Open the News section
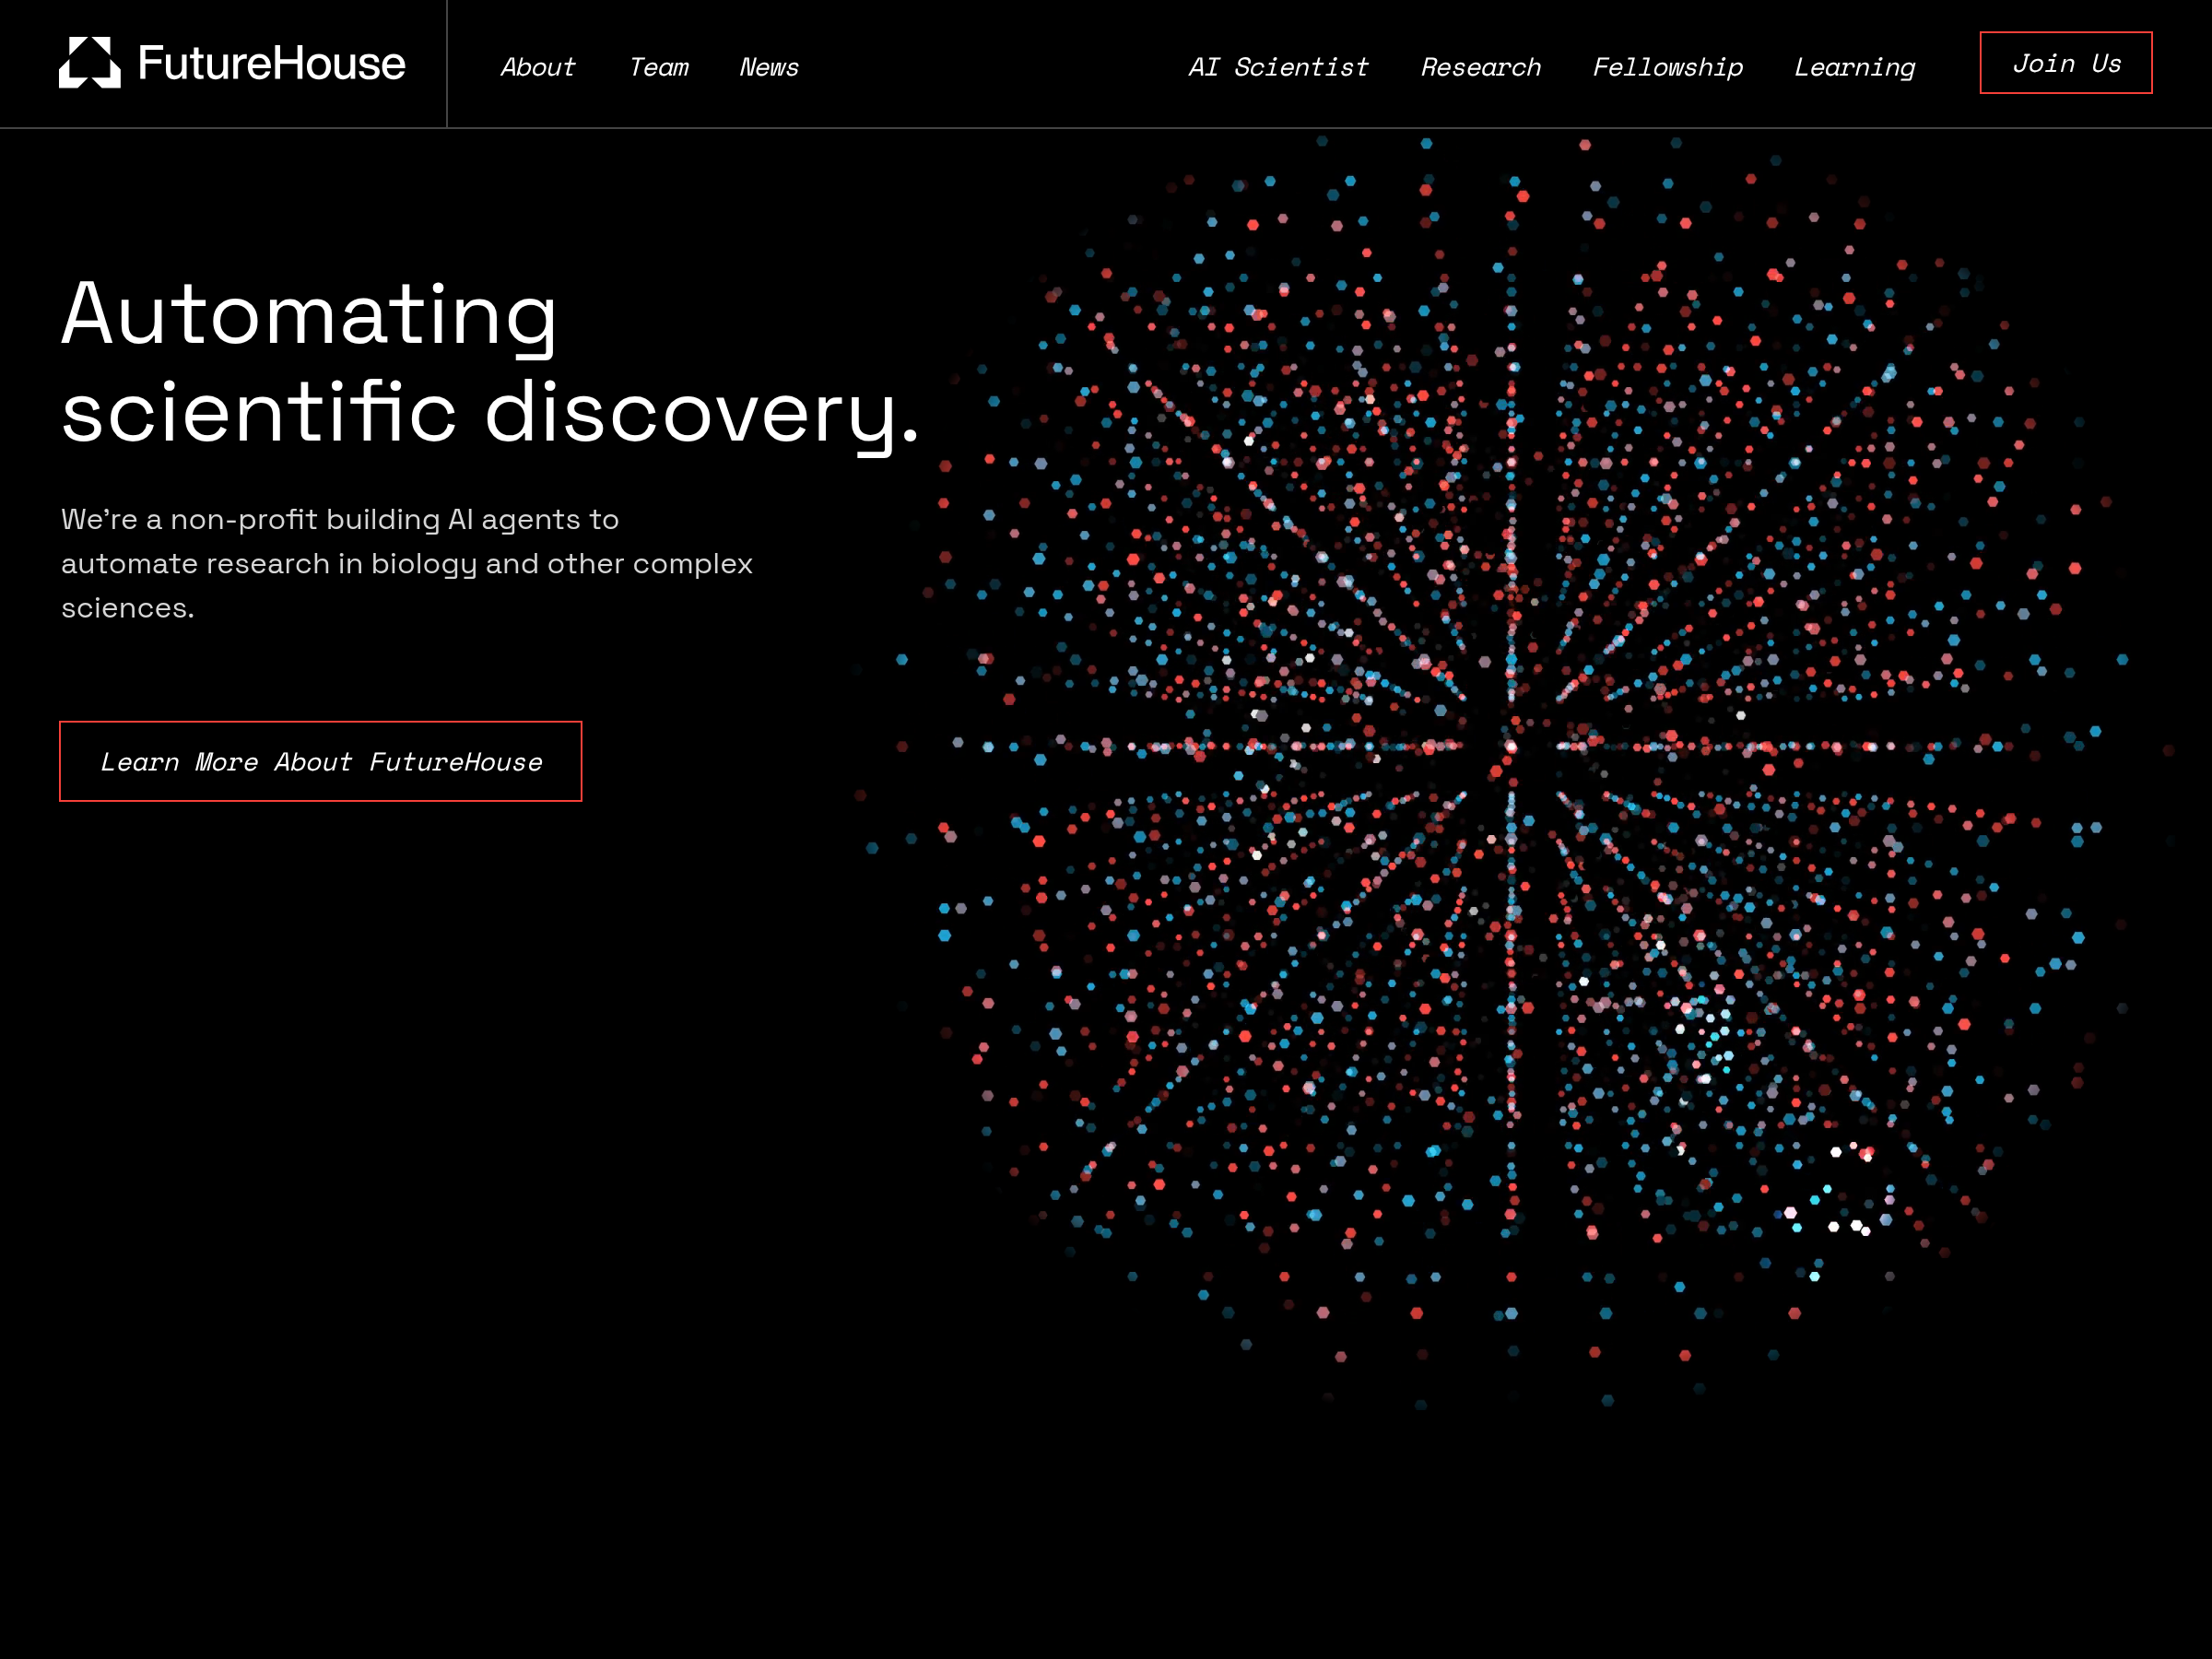The image size is (2212, 1659). pos(769,67)
